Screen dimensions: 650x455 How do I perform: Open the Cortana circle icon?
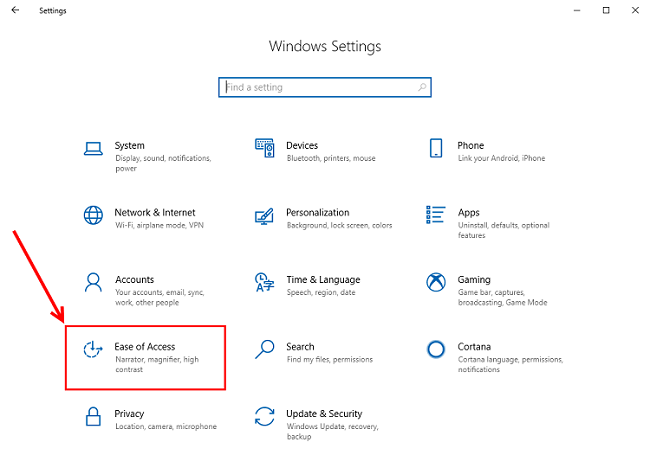(x=436, y=349)
